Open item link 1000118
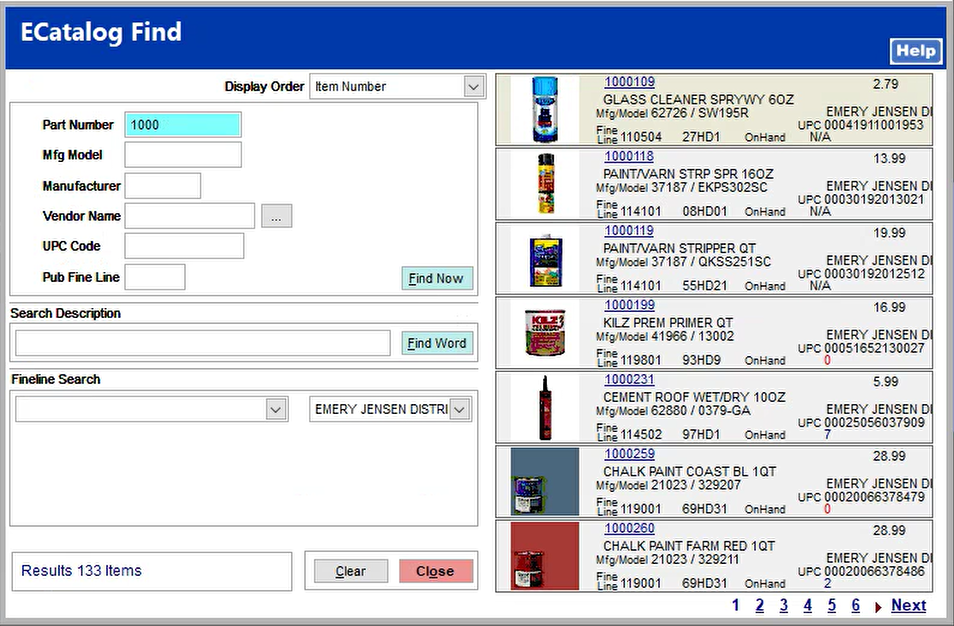Viewport: 954px width, 626px height. coord(629,156)
